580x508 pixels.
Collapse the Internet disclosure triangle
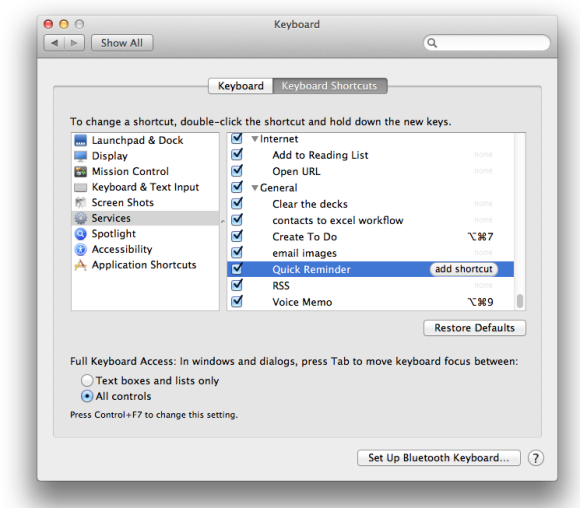(x=254, y=139)
